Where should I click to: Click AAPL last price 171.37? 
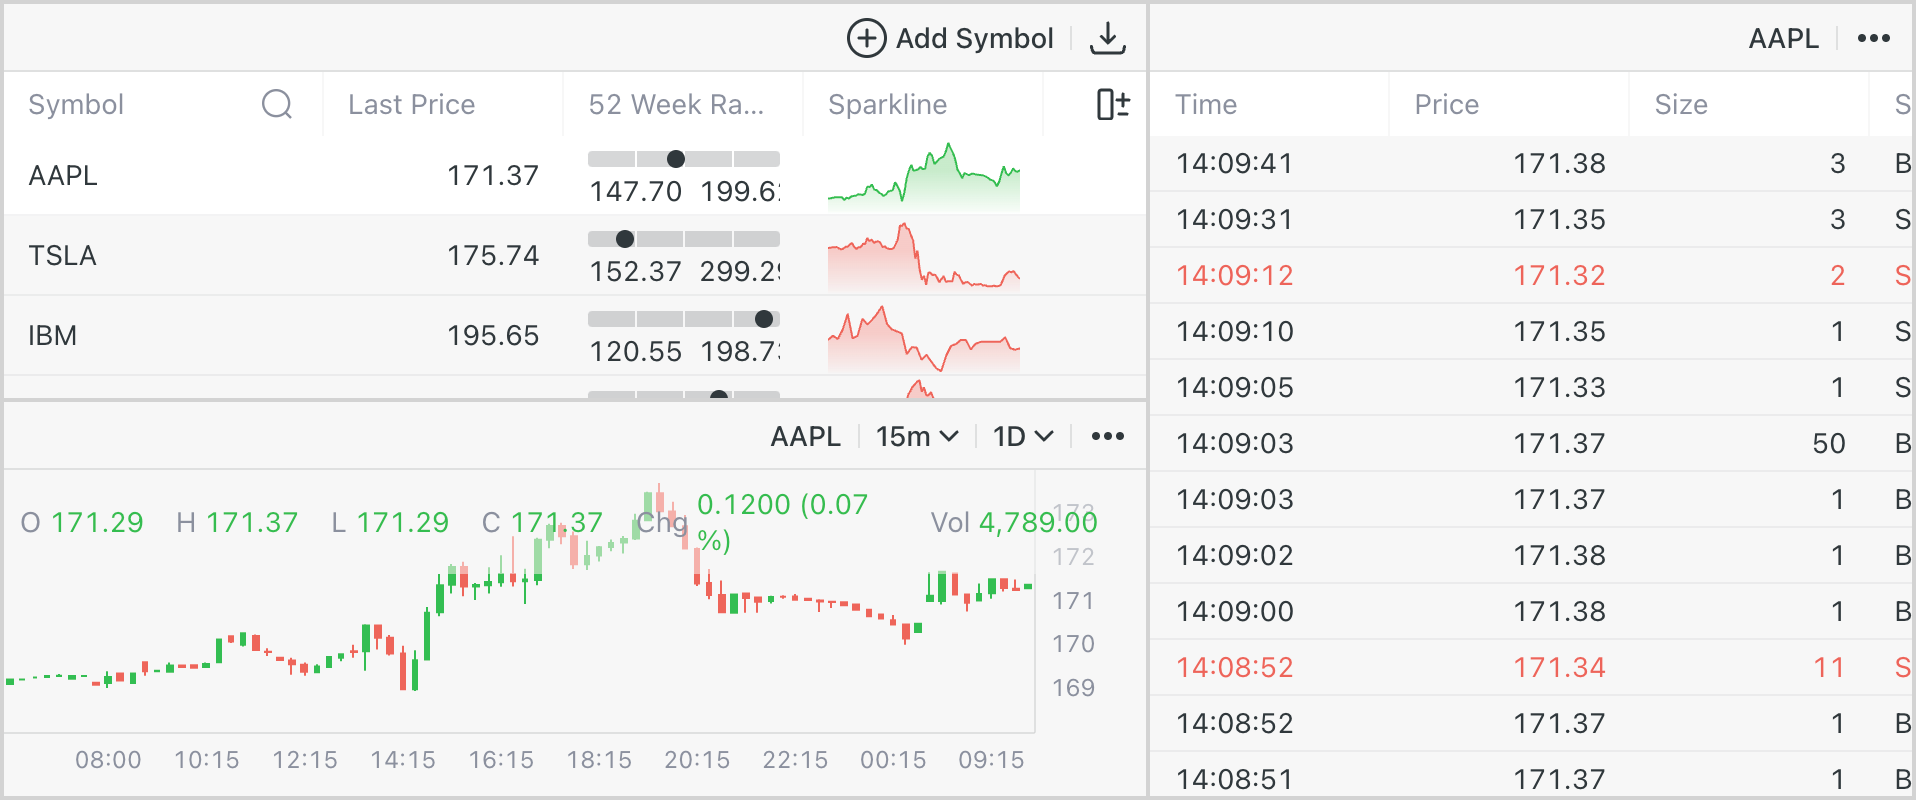(x=493, y=175)
